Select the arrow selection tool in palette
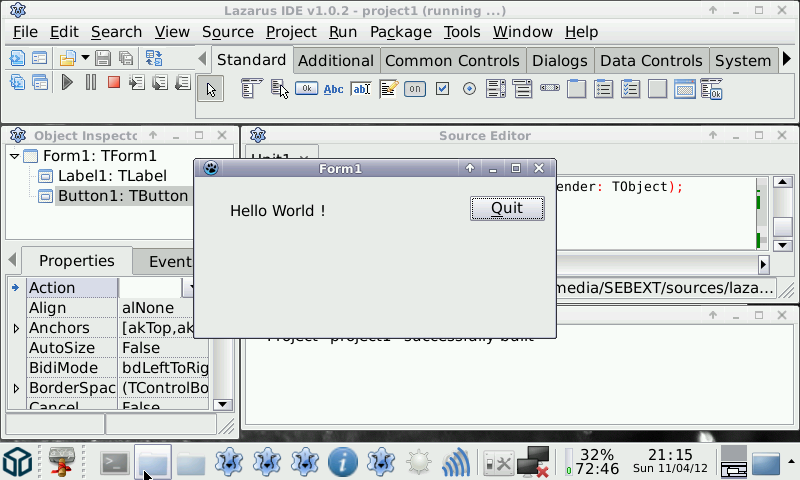Image resolution: width=800 pixels, height=480 pixels. coord(210,90)
